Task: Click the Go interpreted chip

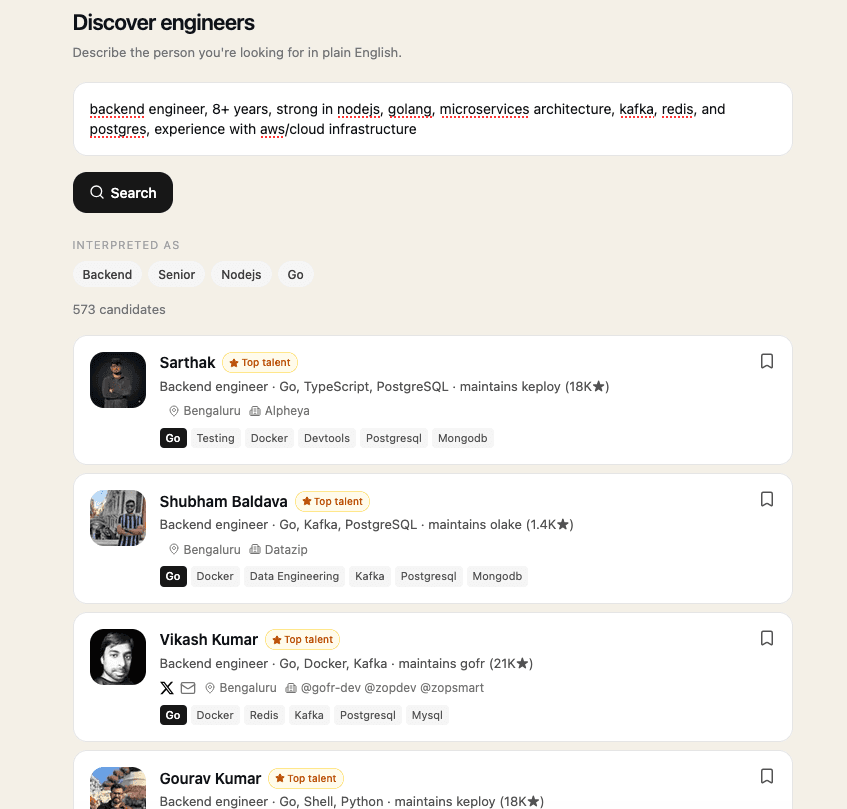Action: click(x=295, y=275)
